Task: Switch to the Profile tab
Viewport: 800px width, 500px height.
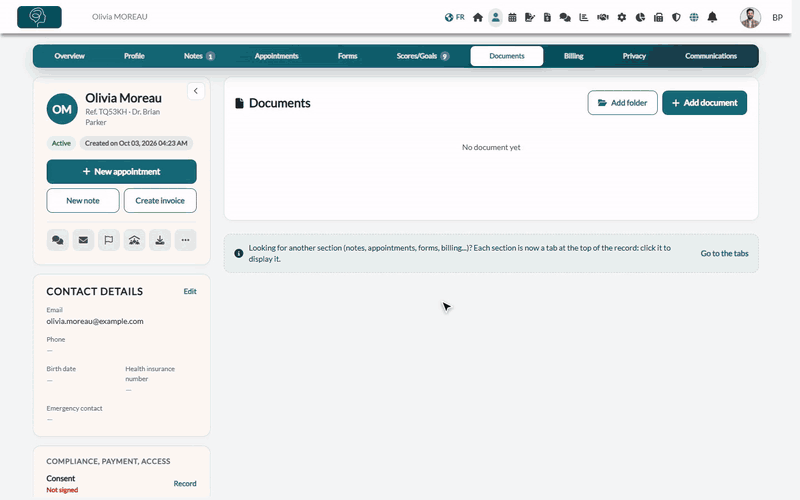Action: (134, 56)
